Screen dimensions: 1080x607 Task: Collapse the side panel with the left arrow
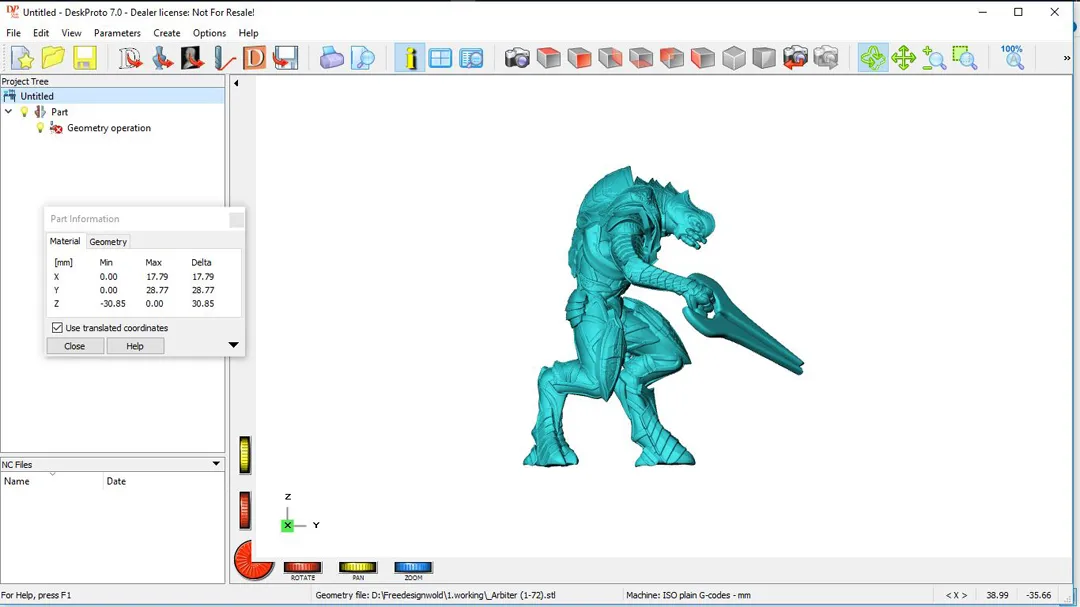click(236, 83)
